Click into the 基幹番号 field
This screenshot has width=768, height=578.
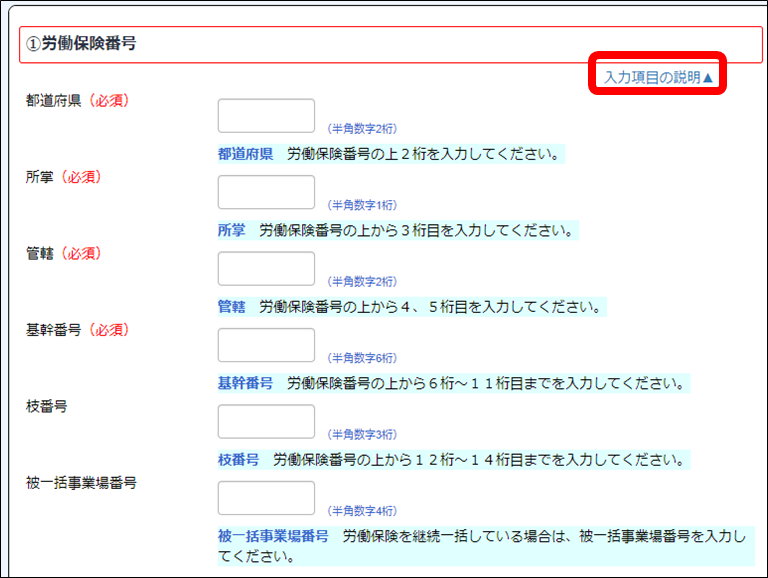(x=266, y=345)
